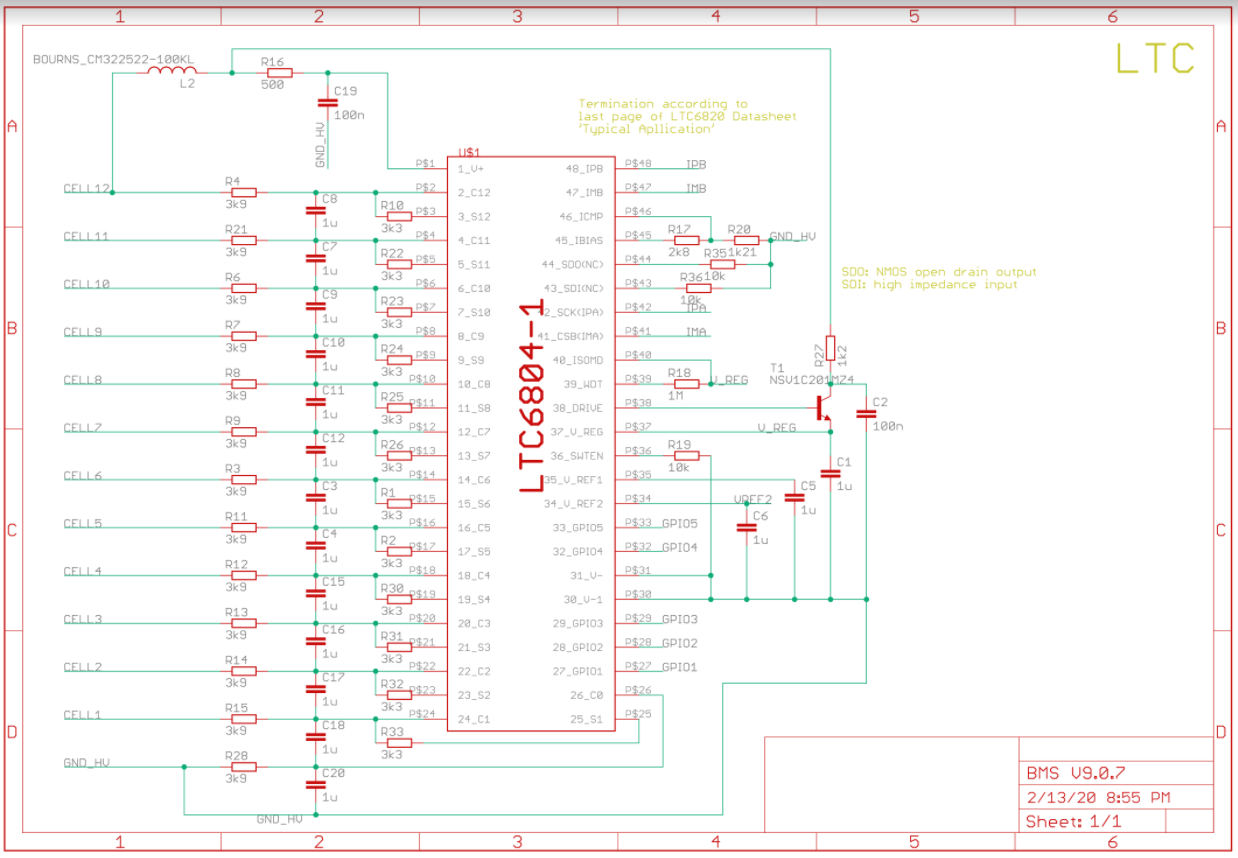
Task: Select the R17 2k8 resistor
Action: click(686, 240)
